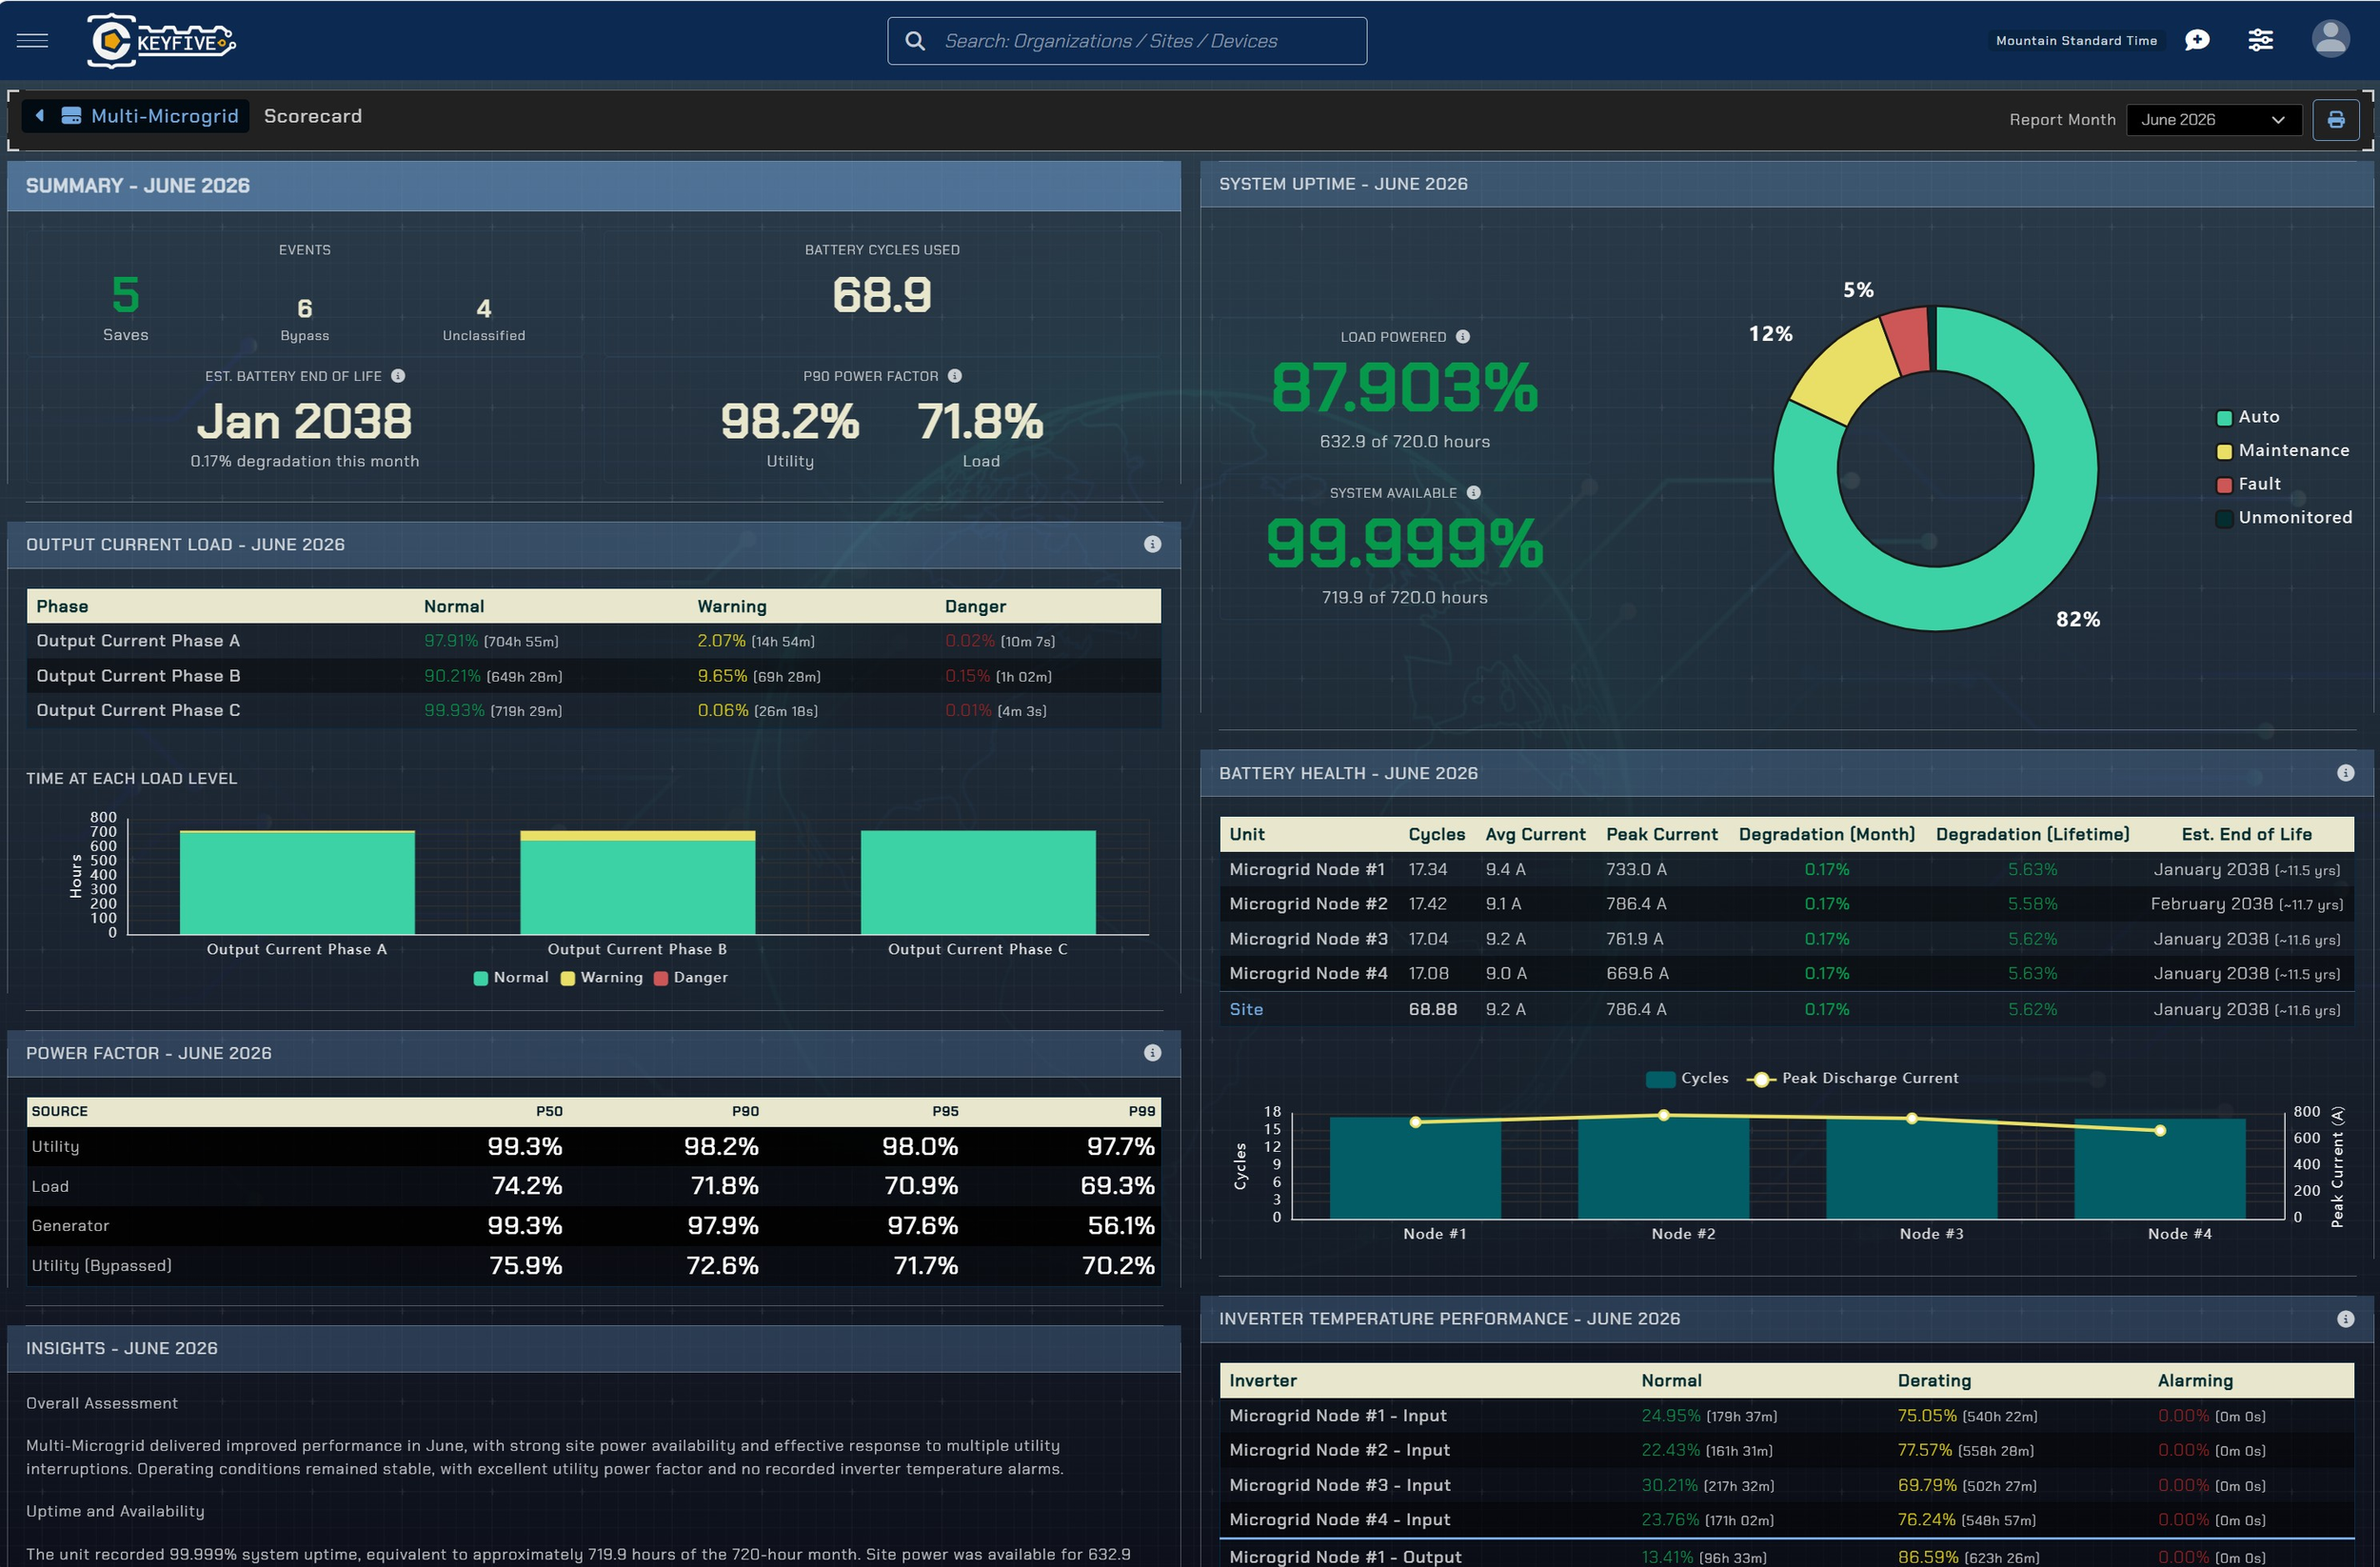Select Microgrid Node #1 battery row
This screenshot has height=1567, width=2380.
click(1787, 870)
